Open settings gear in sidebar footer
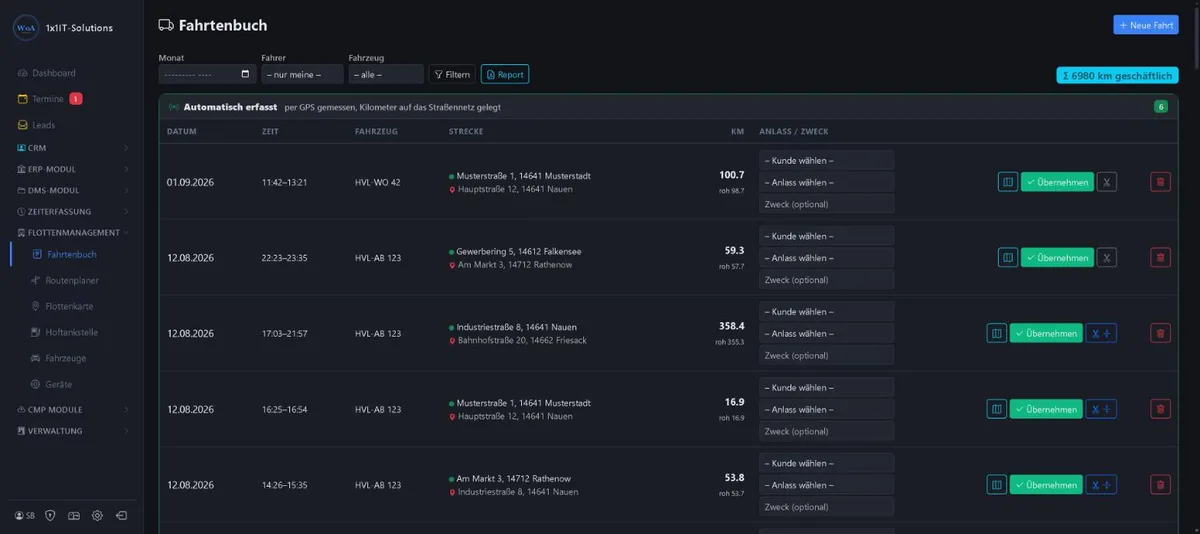This screenshot has height=534, width=1200. 97,516
